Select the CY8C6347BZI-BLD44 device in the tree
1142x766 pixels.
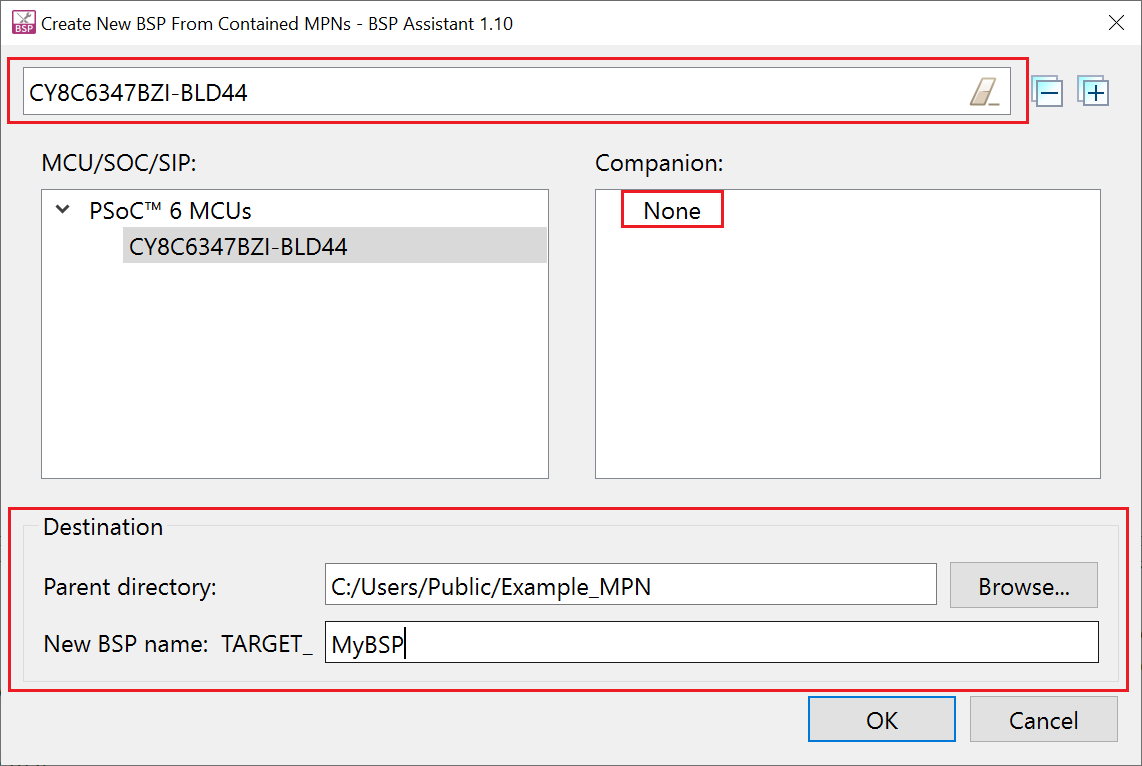click(335, 246)
